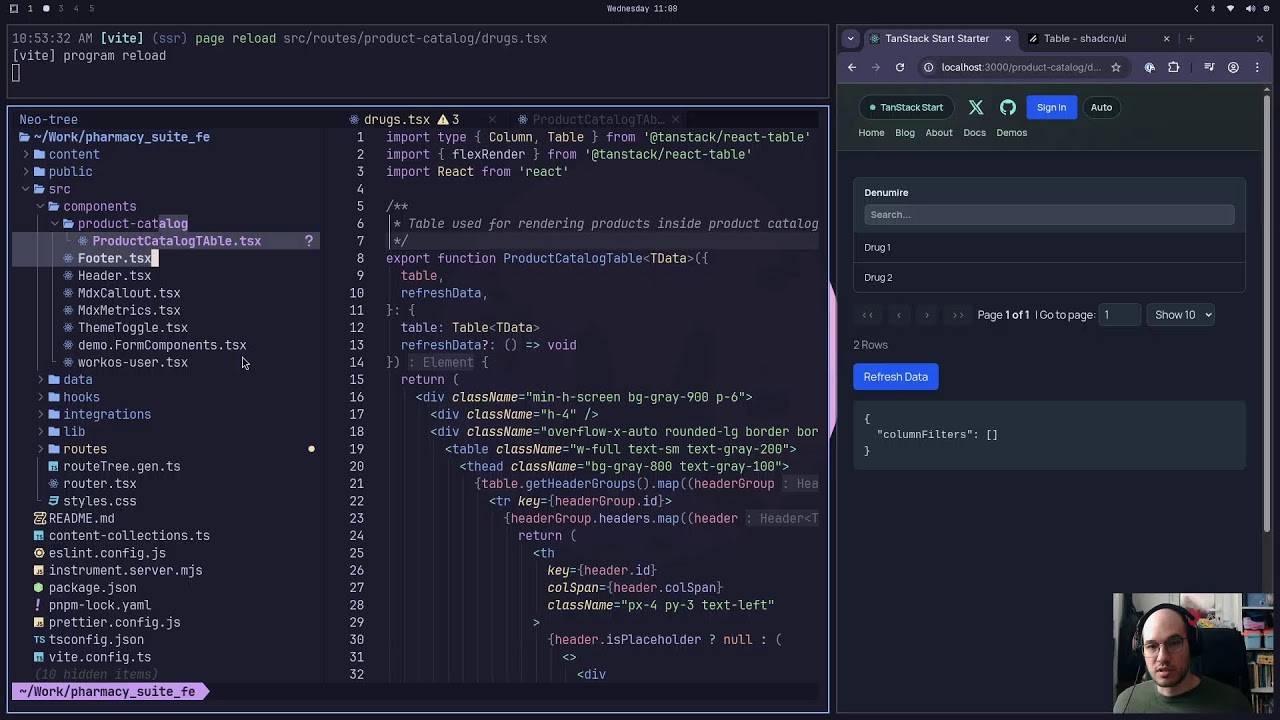Sort by the Denumire column header
This screenshot has width=1280, height=720.
(886, 192)
